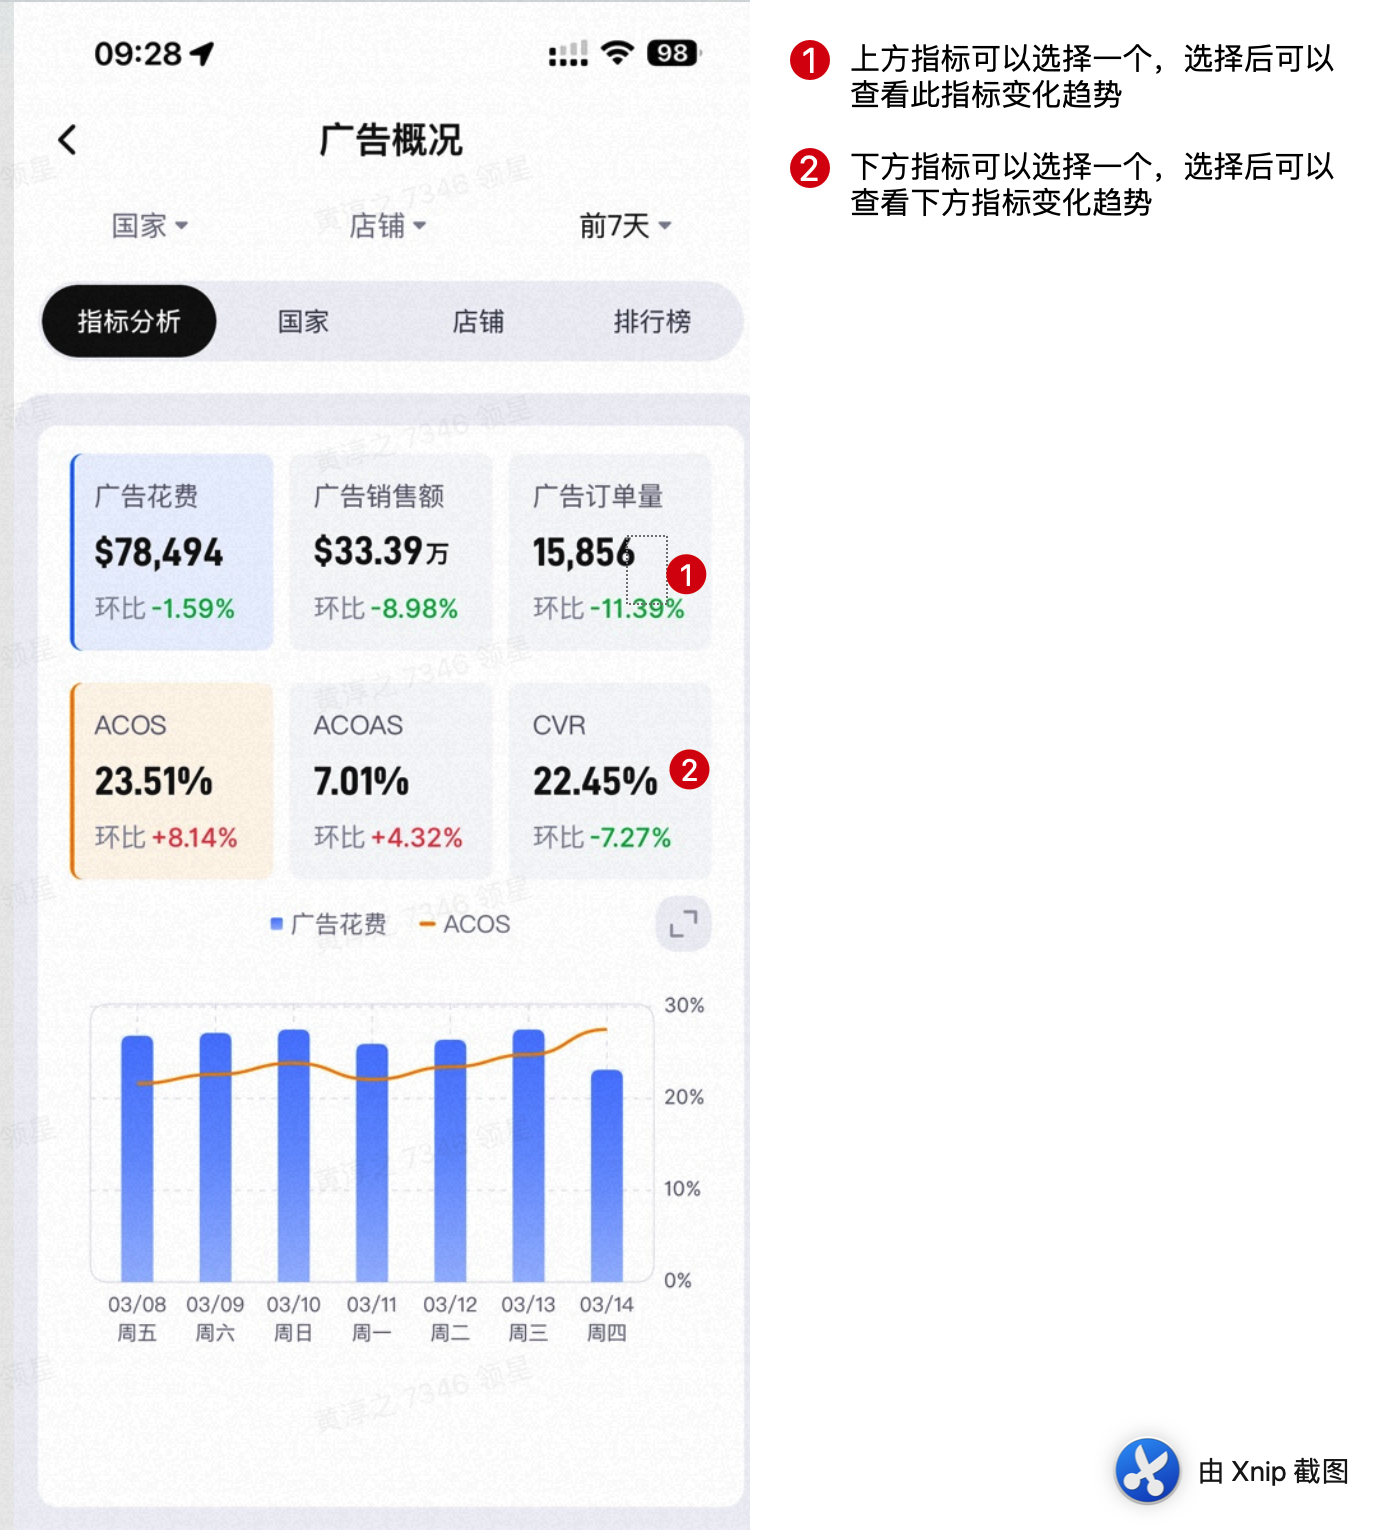Screen dimensions: 1390x1530
Task: Select the ACOAS metric card
Action: click(x=391, y=781)
